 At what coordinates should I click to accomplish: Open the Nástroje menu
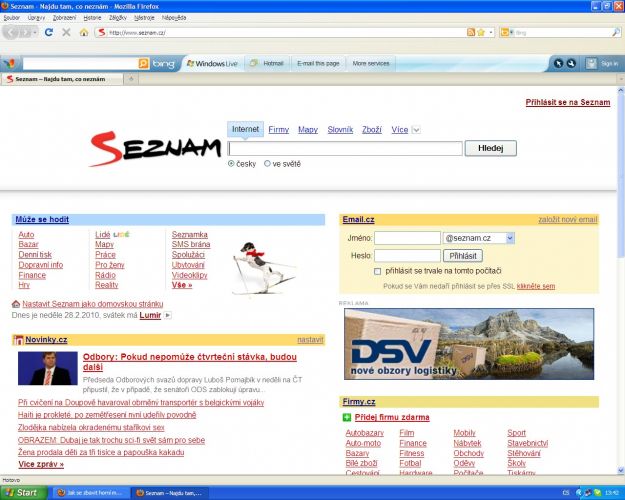144,18
